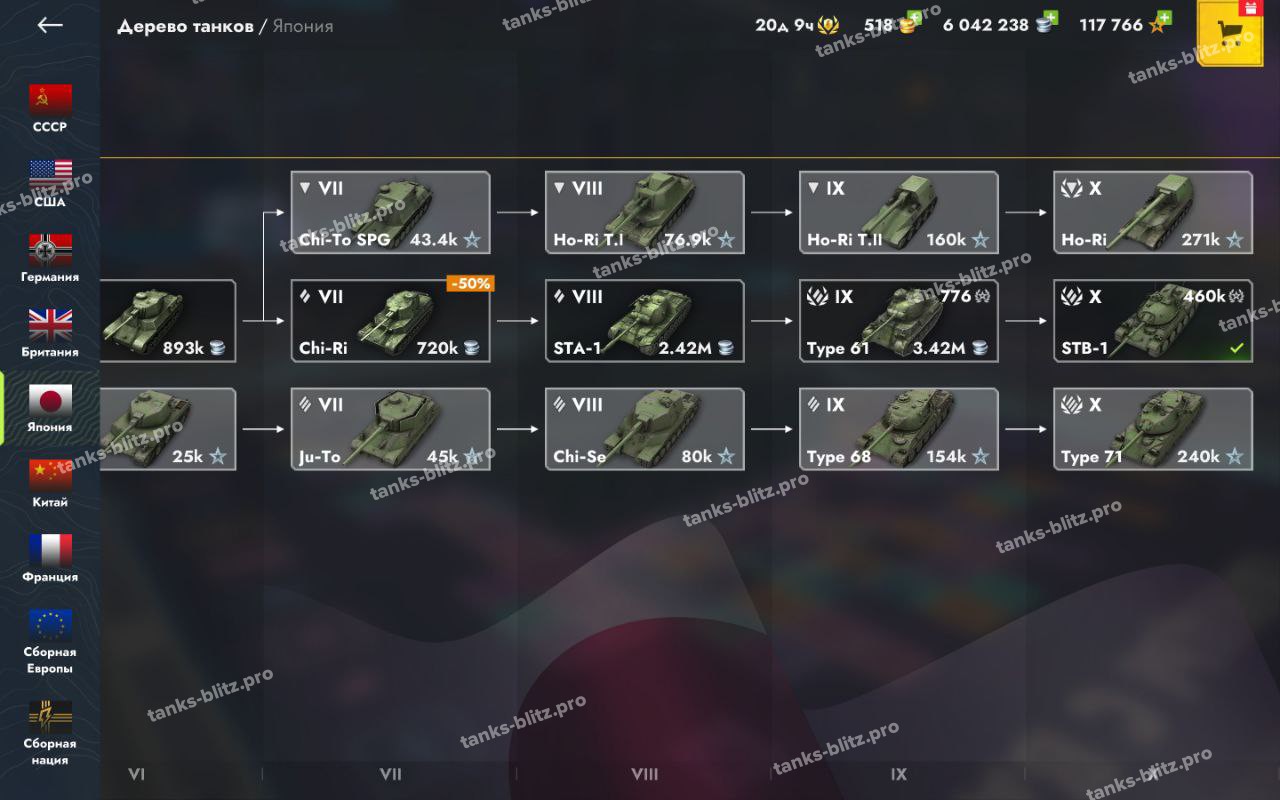1280x800 pixels.
Task: Select the Type 61 tier IX tank
Action: (x=898, y=321)
